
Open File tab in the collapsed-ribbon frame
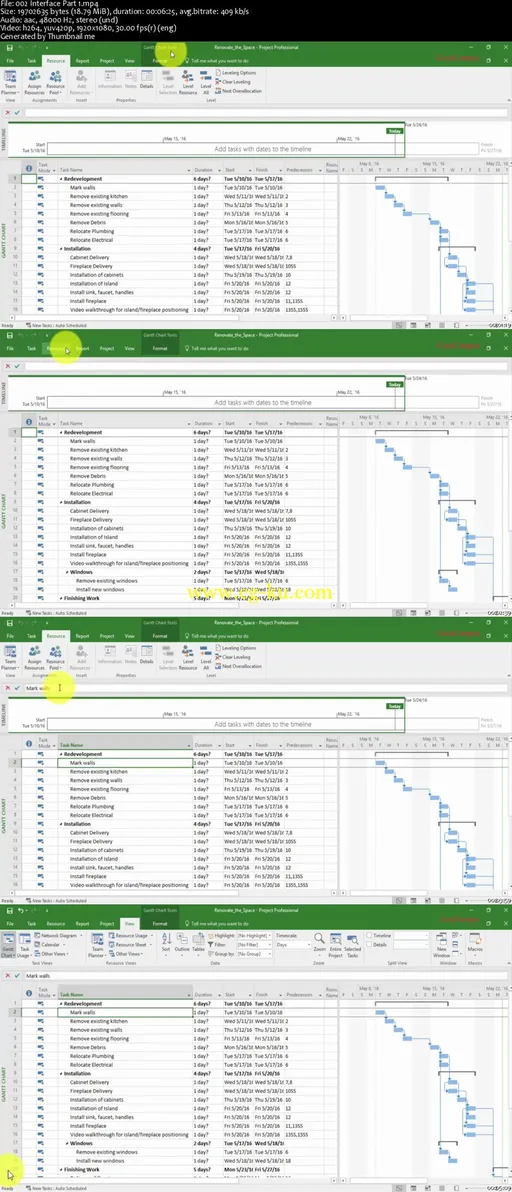pos(10,348)
